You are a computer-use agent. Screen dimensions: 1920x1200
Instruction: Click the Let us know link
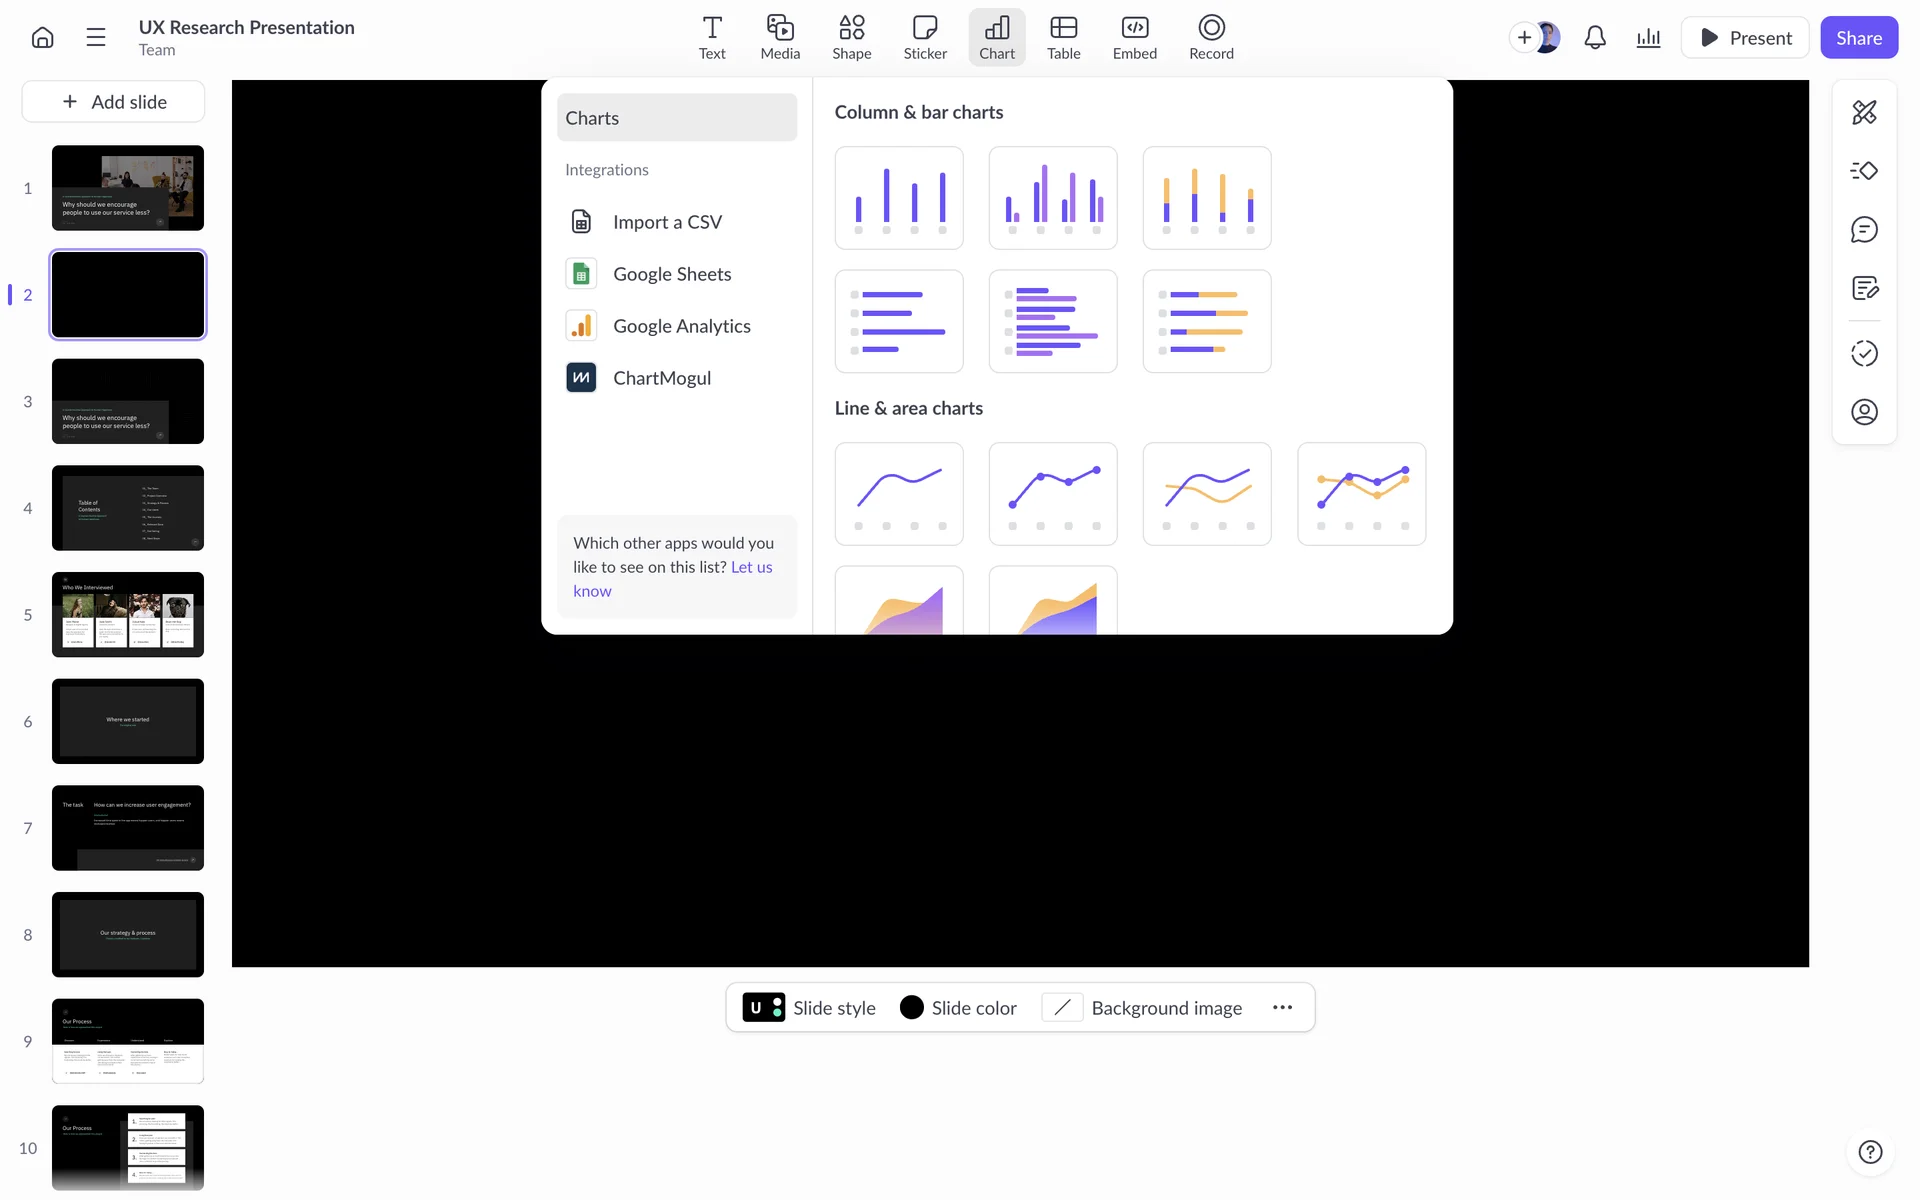[751, 567]
